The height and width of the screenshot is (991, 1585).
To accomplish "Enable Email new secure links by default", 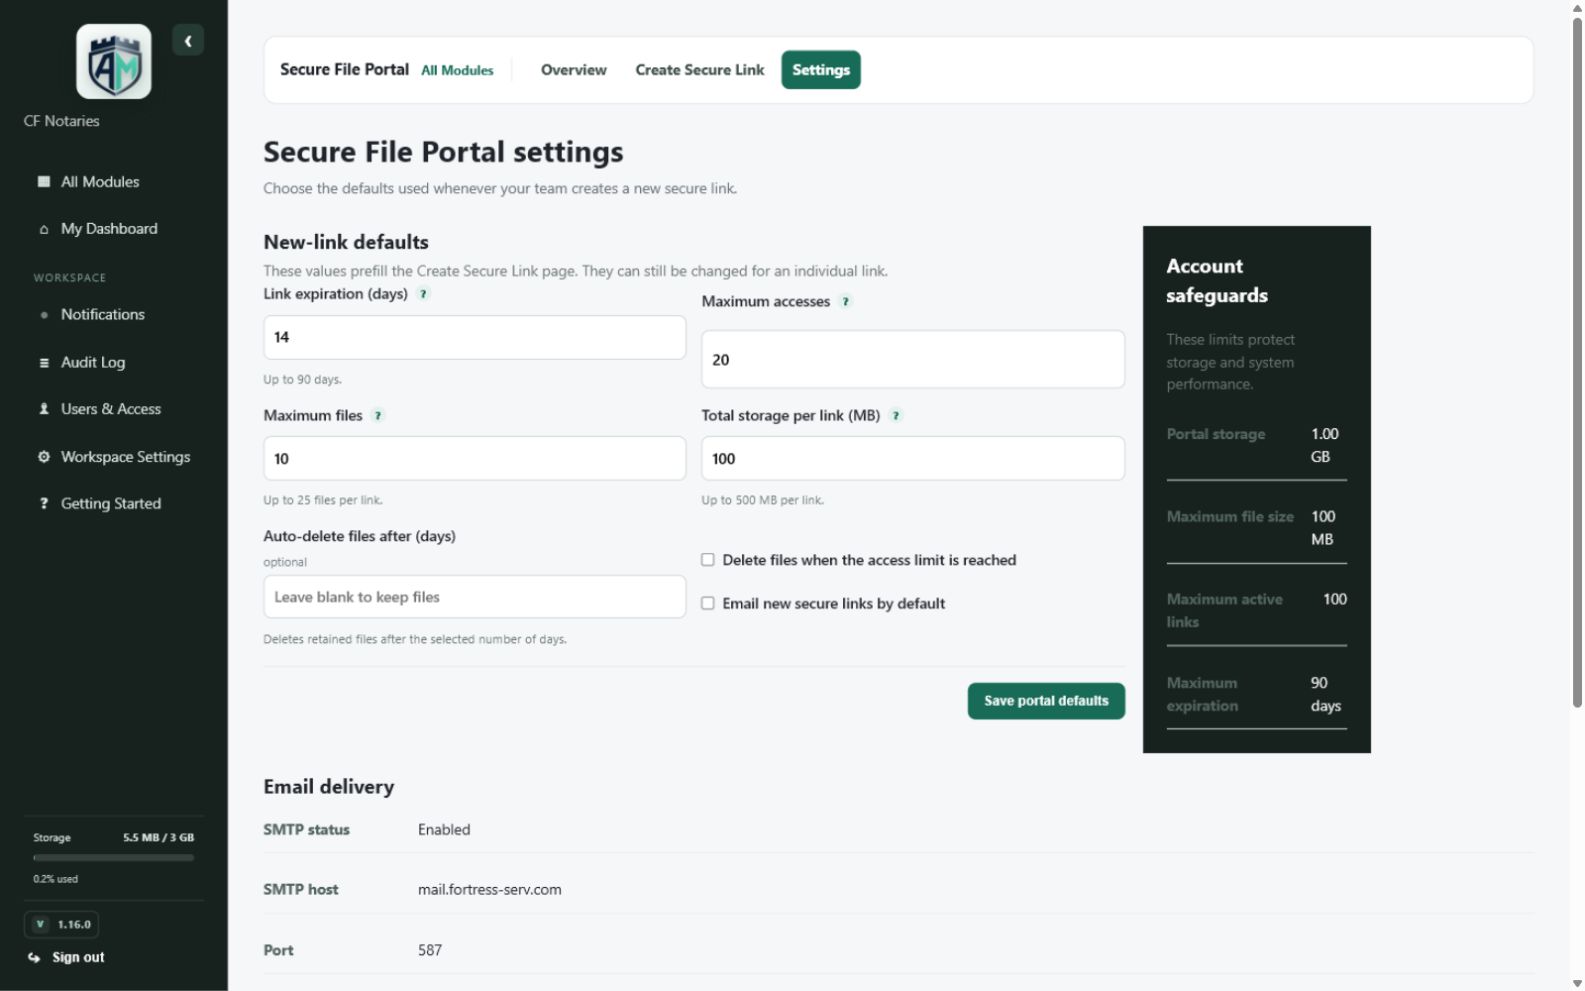I will [x=708, y=604].
